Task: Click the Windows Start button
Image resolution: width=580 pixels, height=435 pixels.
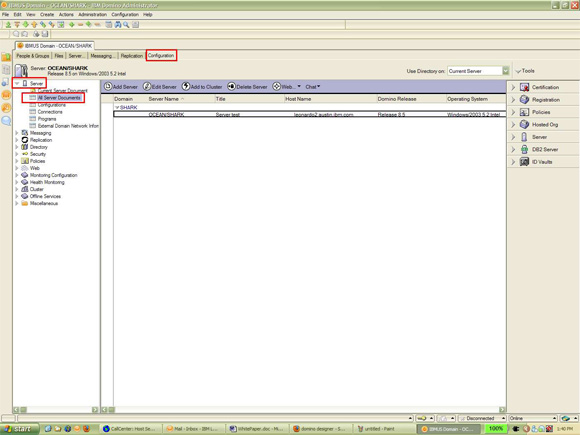Action: [x=18, y=429]
